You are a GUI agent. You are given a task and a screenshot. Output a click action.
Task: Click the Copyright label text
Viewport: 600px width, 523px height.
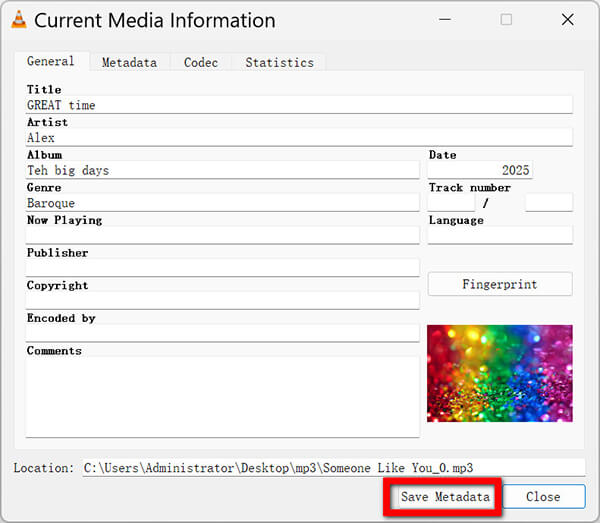tap(57, 285)
